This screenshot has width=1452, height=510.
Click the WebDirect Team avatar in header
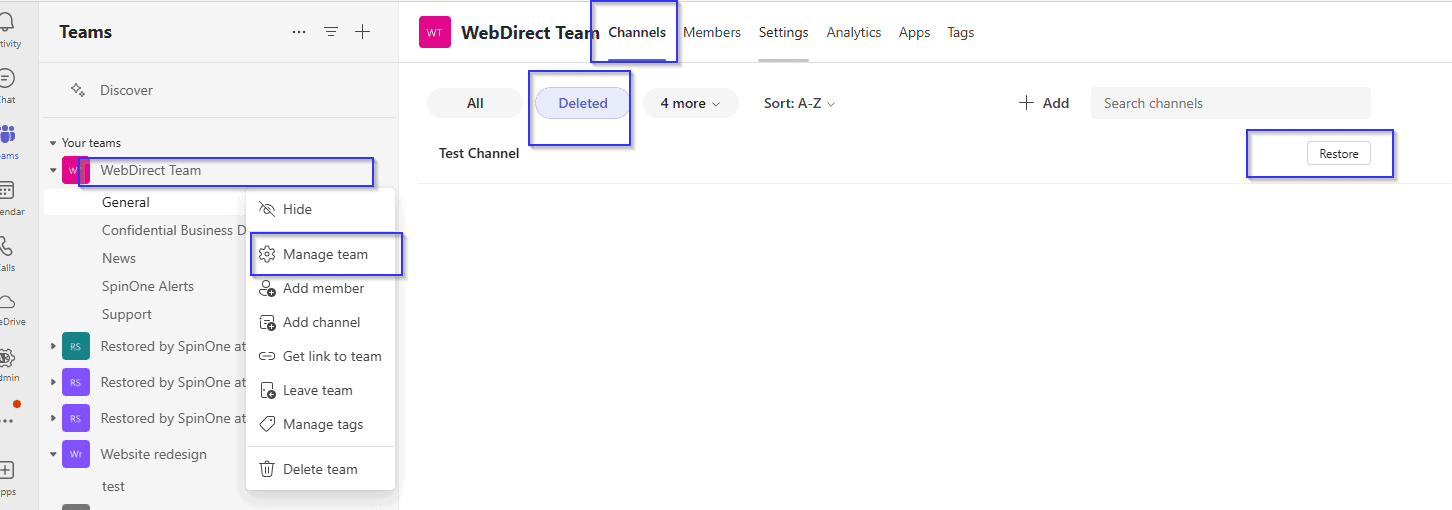[x=435, y=32]
